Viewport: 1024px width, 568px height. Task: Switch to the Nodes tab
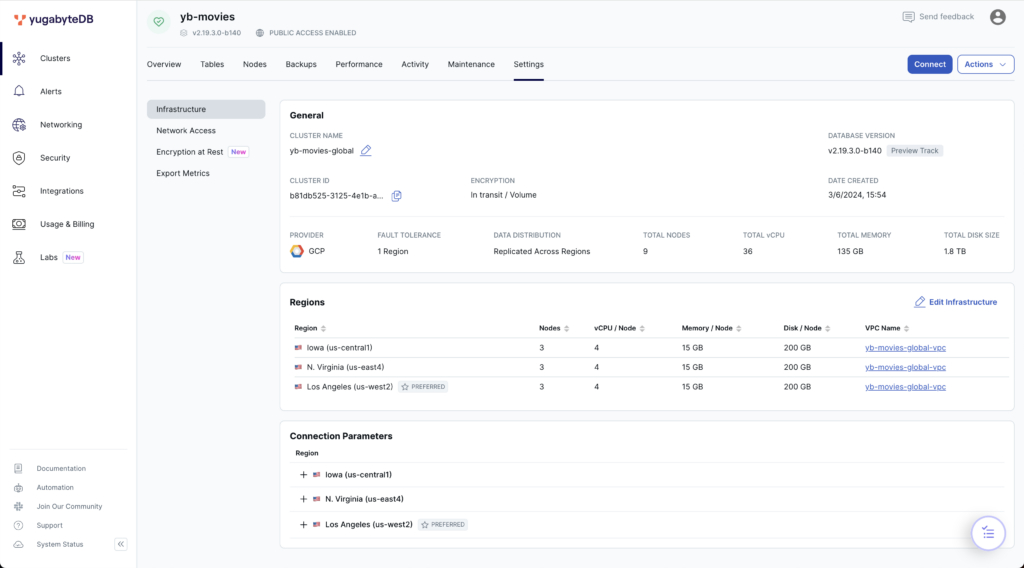coord(255,64)
